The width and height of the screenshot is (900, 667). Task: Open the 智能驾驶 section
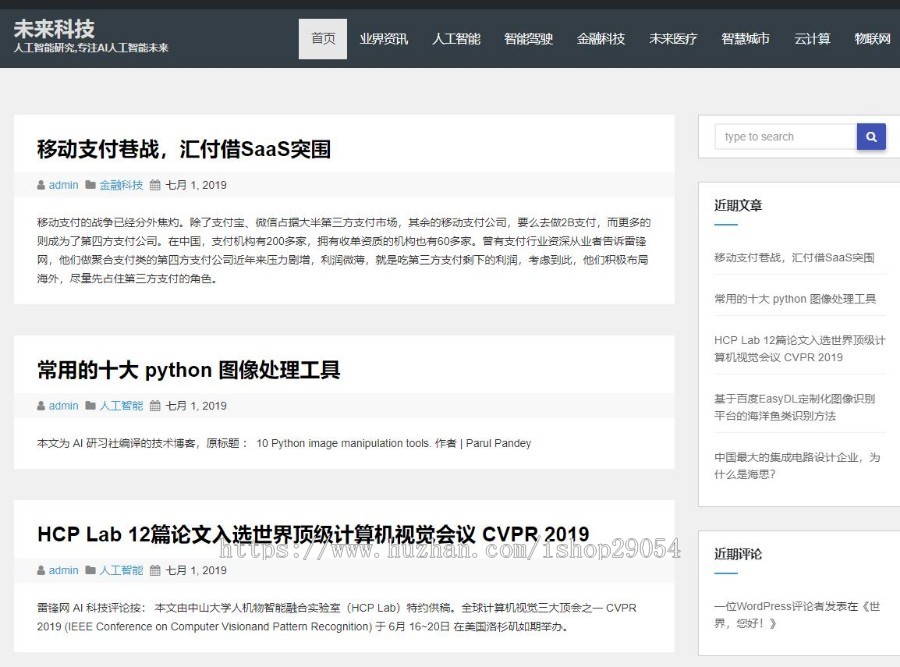tap(526, 39)
